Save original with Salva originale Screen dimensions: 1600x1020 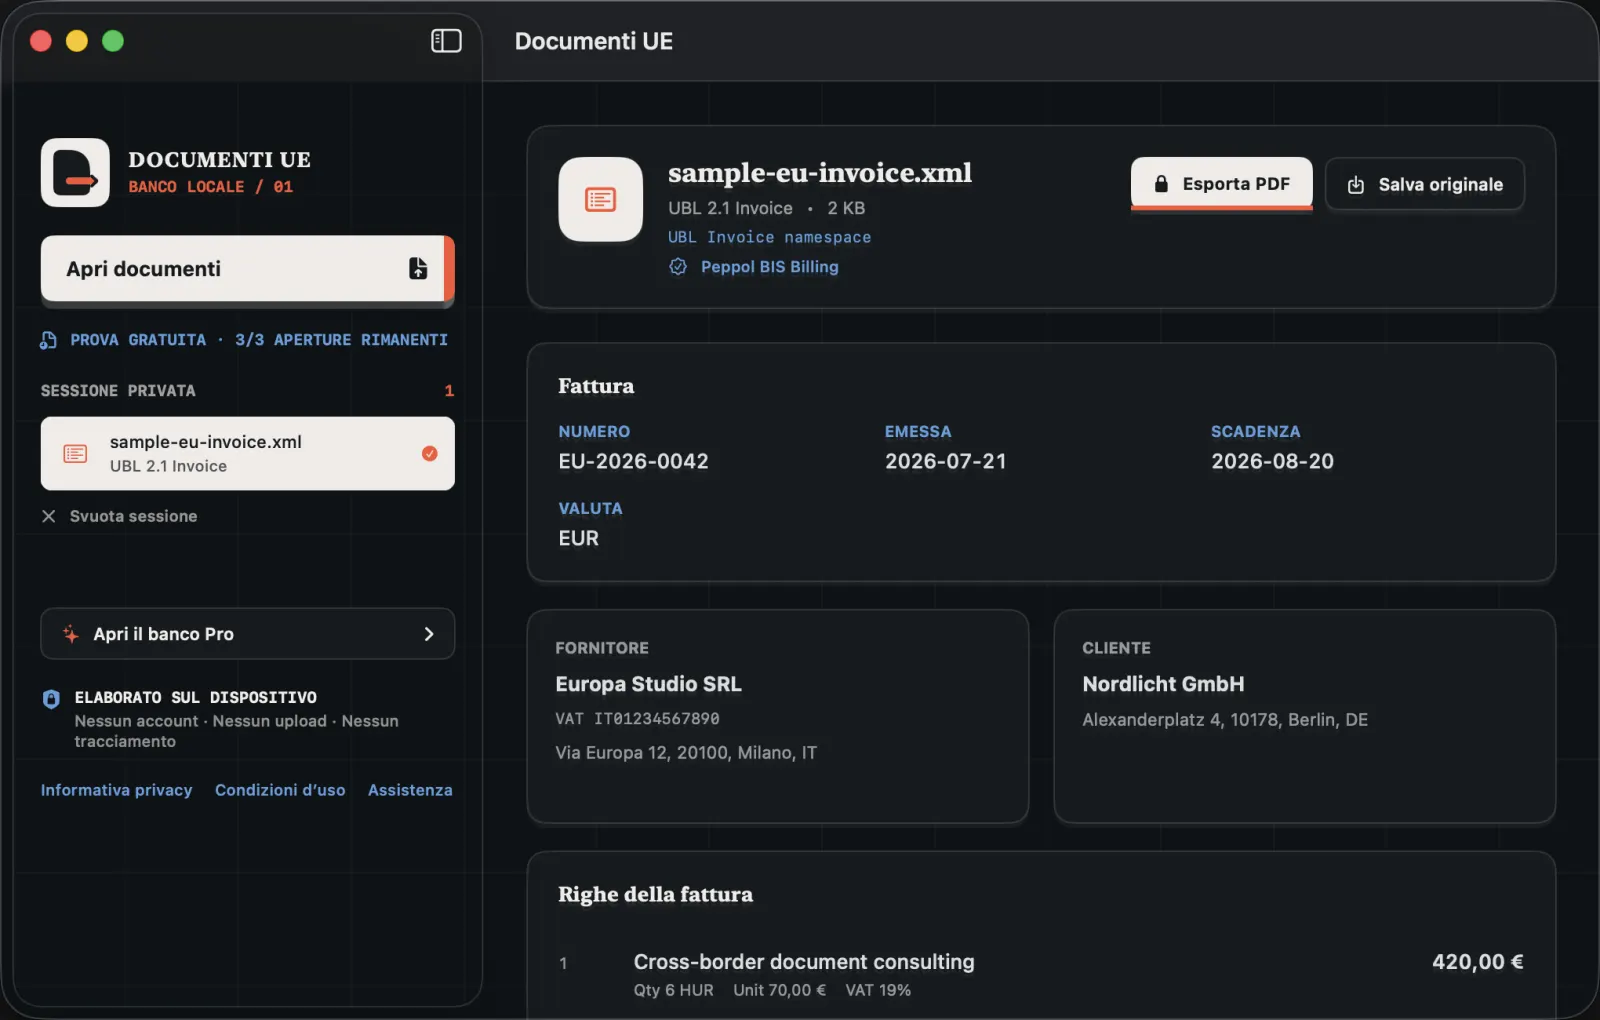[x=1424, y=184]
